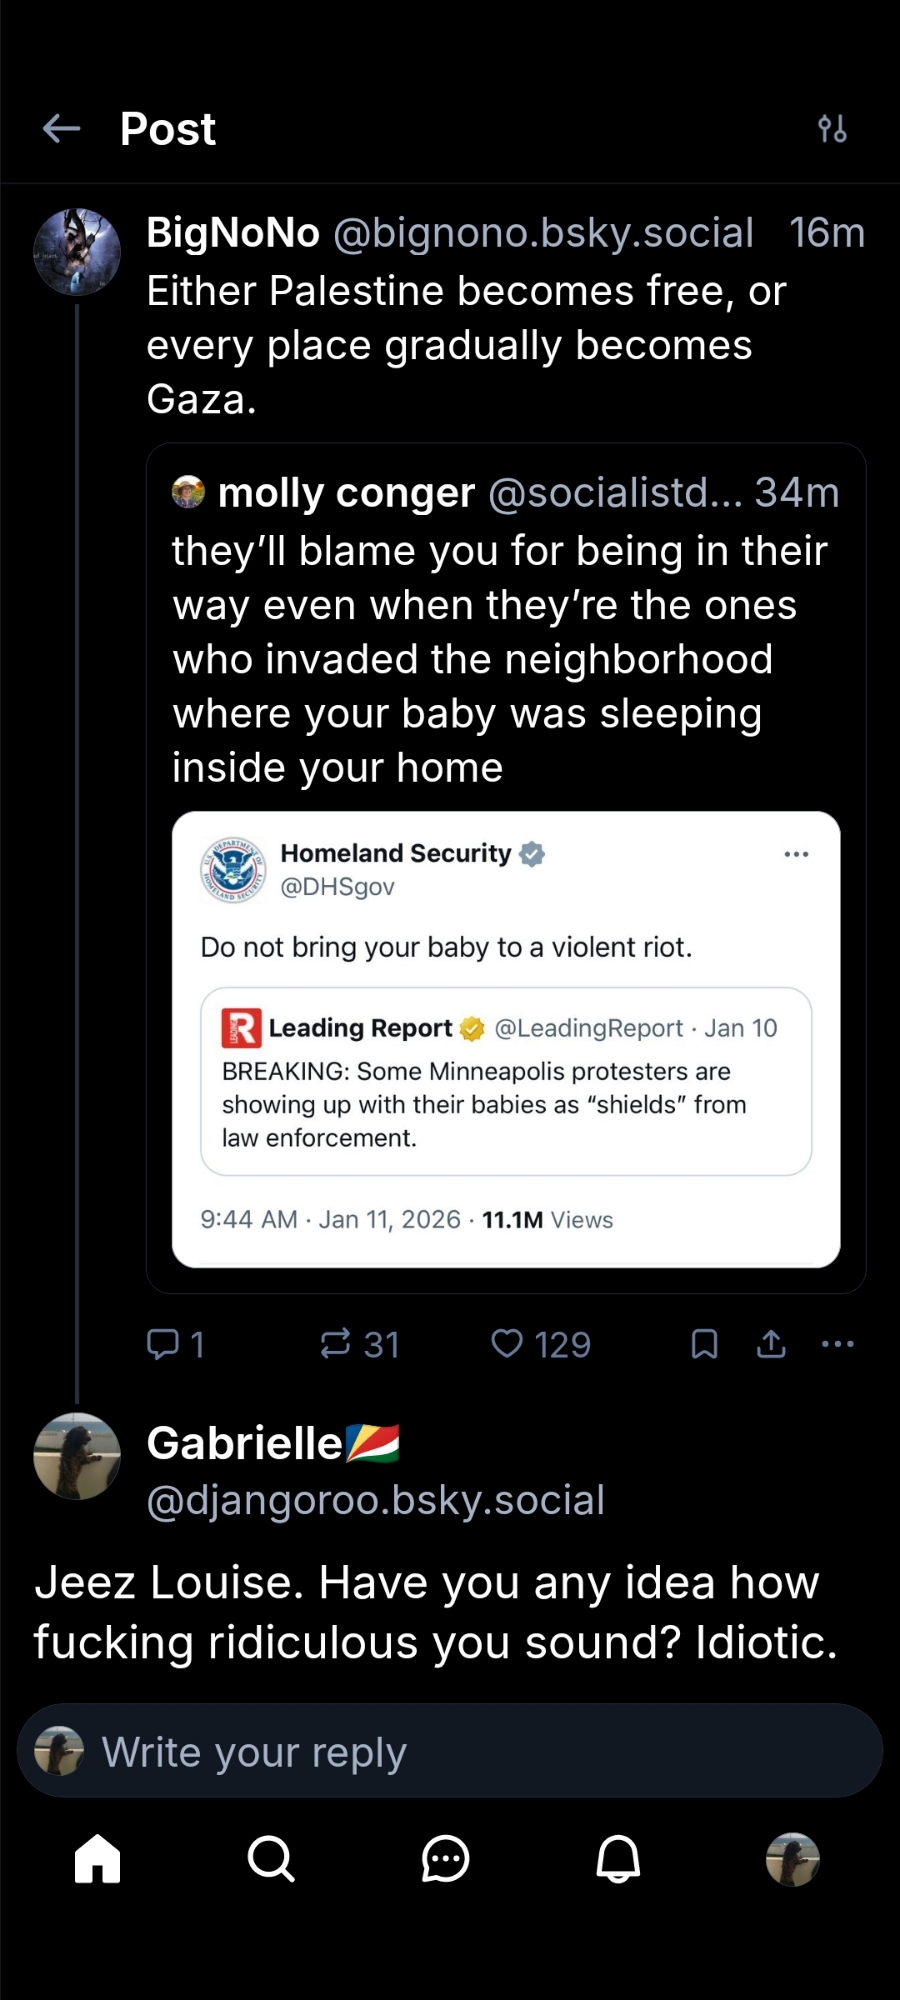
Task: Open three-dot menu on Homeland Security tweet
Action: 796,854
